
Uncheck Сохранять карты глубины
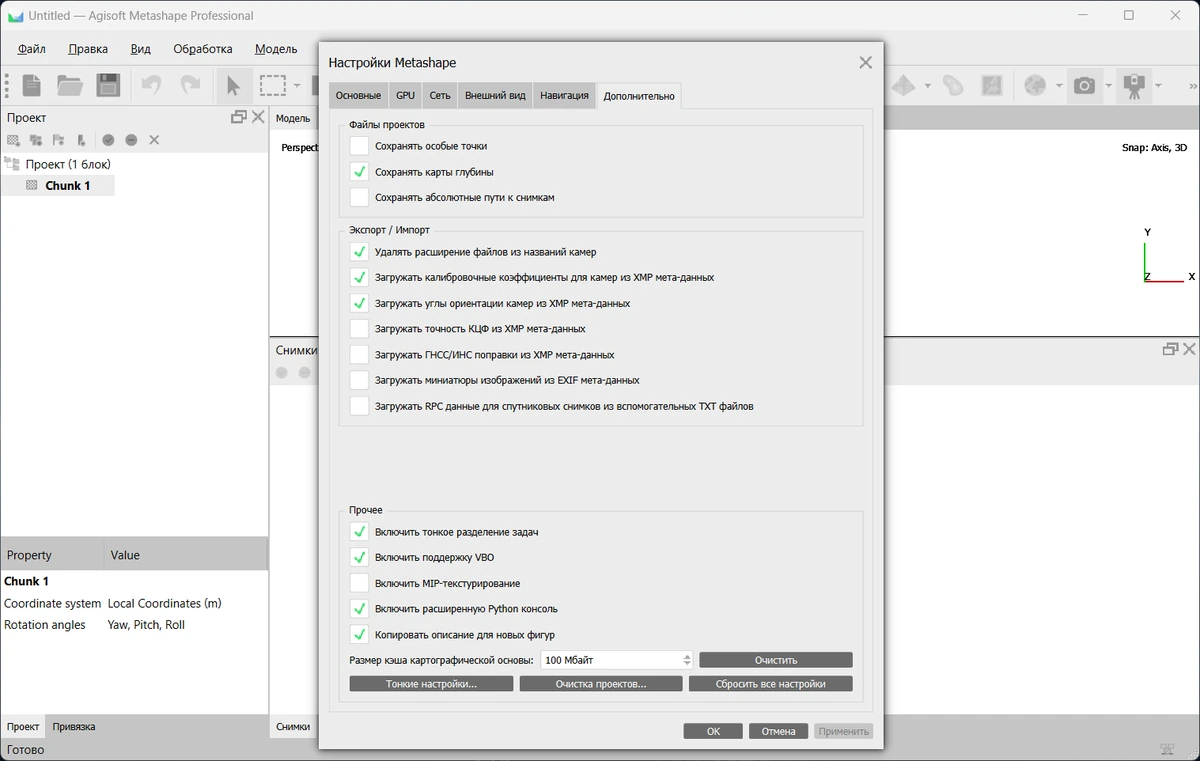coord(359,172)
